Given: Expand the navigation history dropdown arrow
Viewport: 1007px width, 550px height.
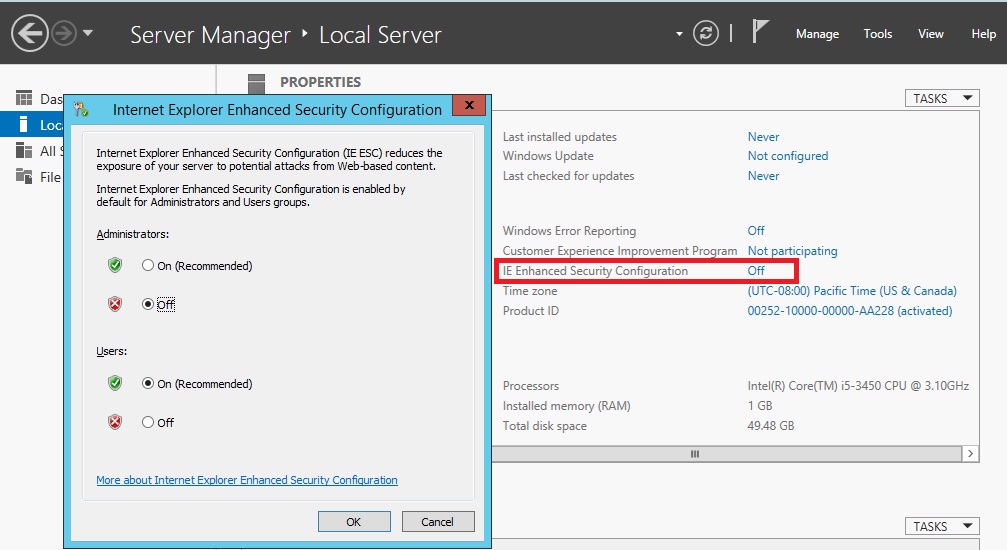Looking at the screenshot, I should pos(89,33).
